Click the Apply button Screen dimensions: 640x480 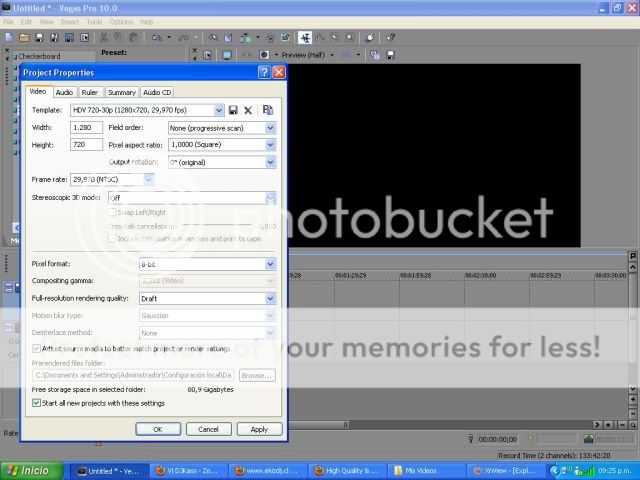(259, 429)
